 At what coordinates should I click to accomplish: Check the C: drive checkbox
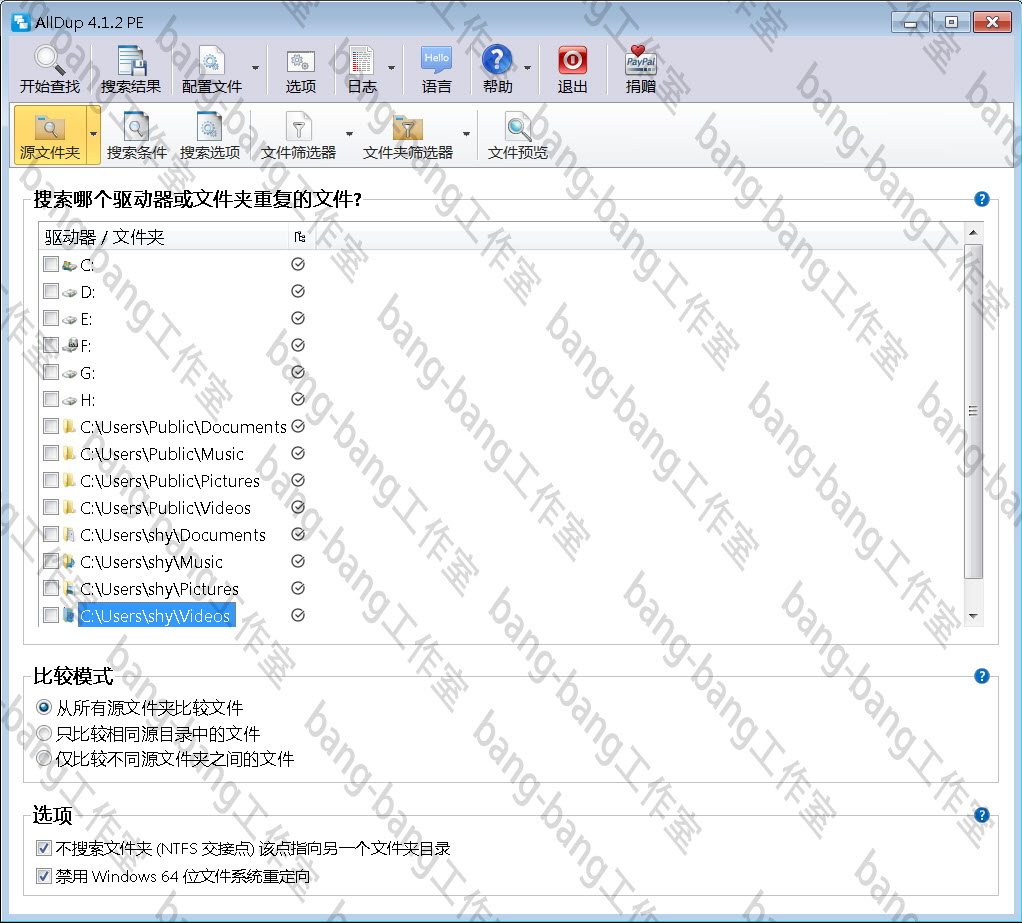pyautogui.click(x=51, y=265)
